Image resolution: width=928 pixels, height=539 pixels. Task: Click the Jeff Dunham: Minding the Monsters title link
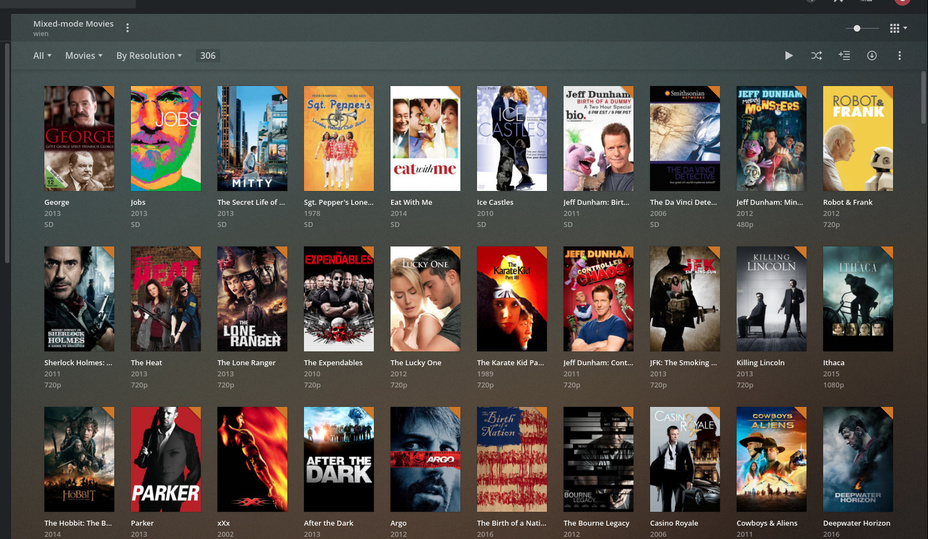(x=769, y=202)
